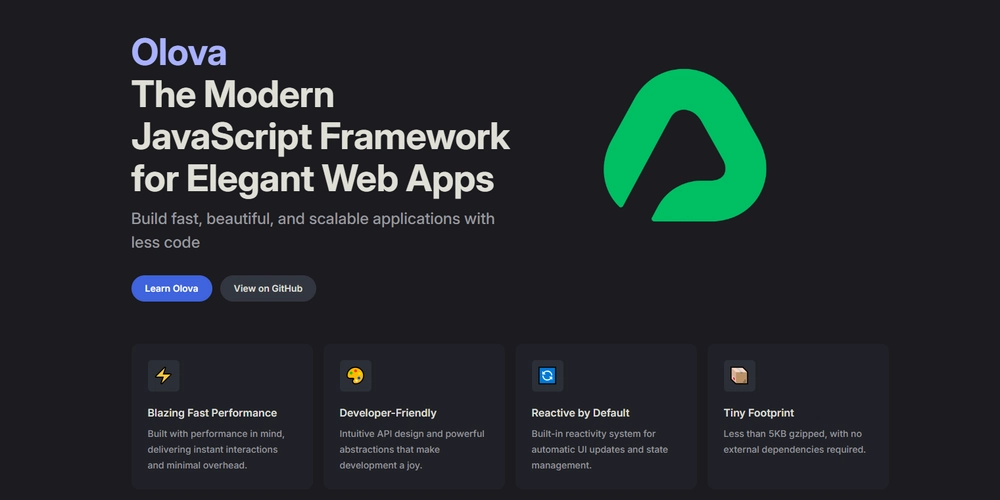Click the Learn Olova button

coord(172,288)
